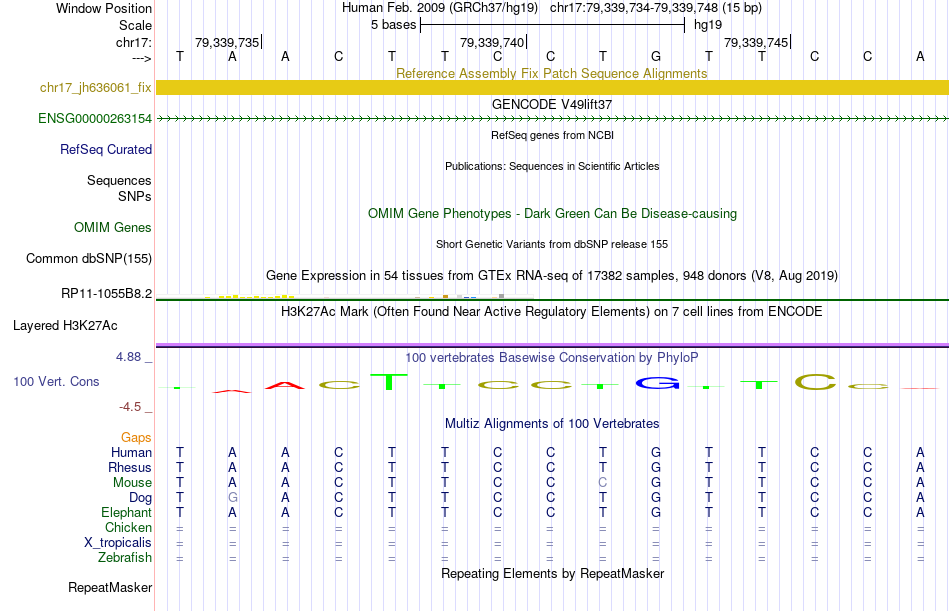Click the Scale ruler label

[136, 25]
